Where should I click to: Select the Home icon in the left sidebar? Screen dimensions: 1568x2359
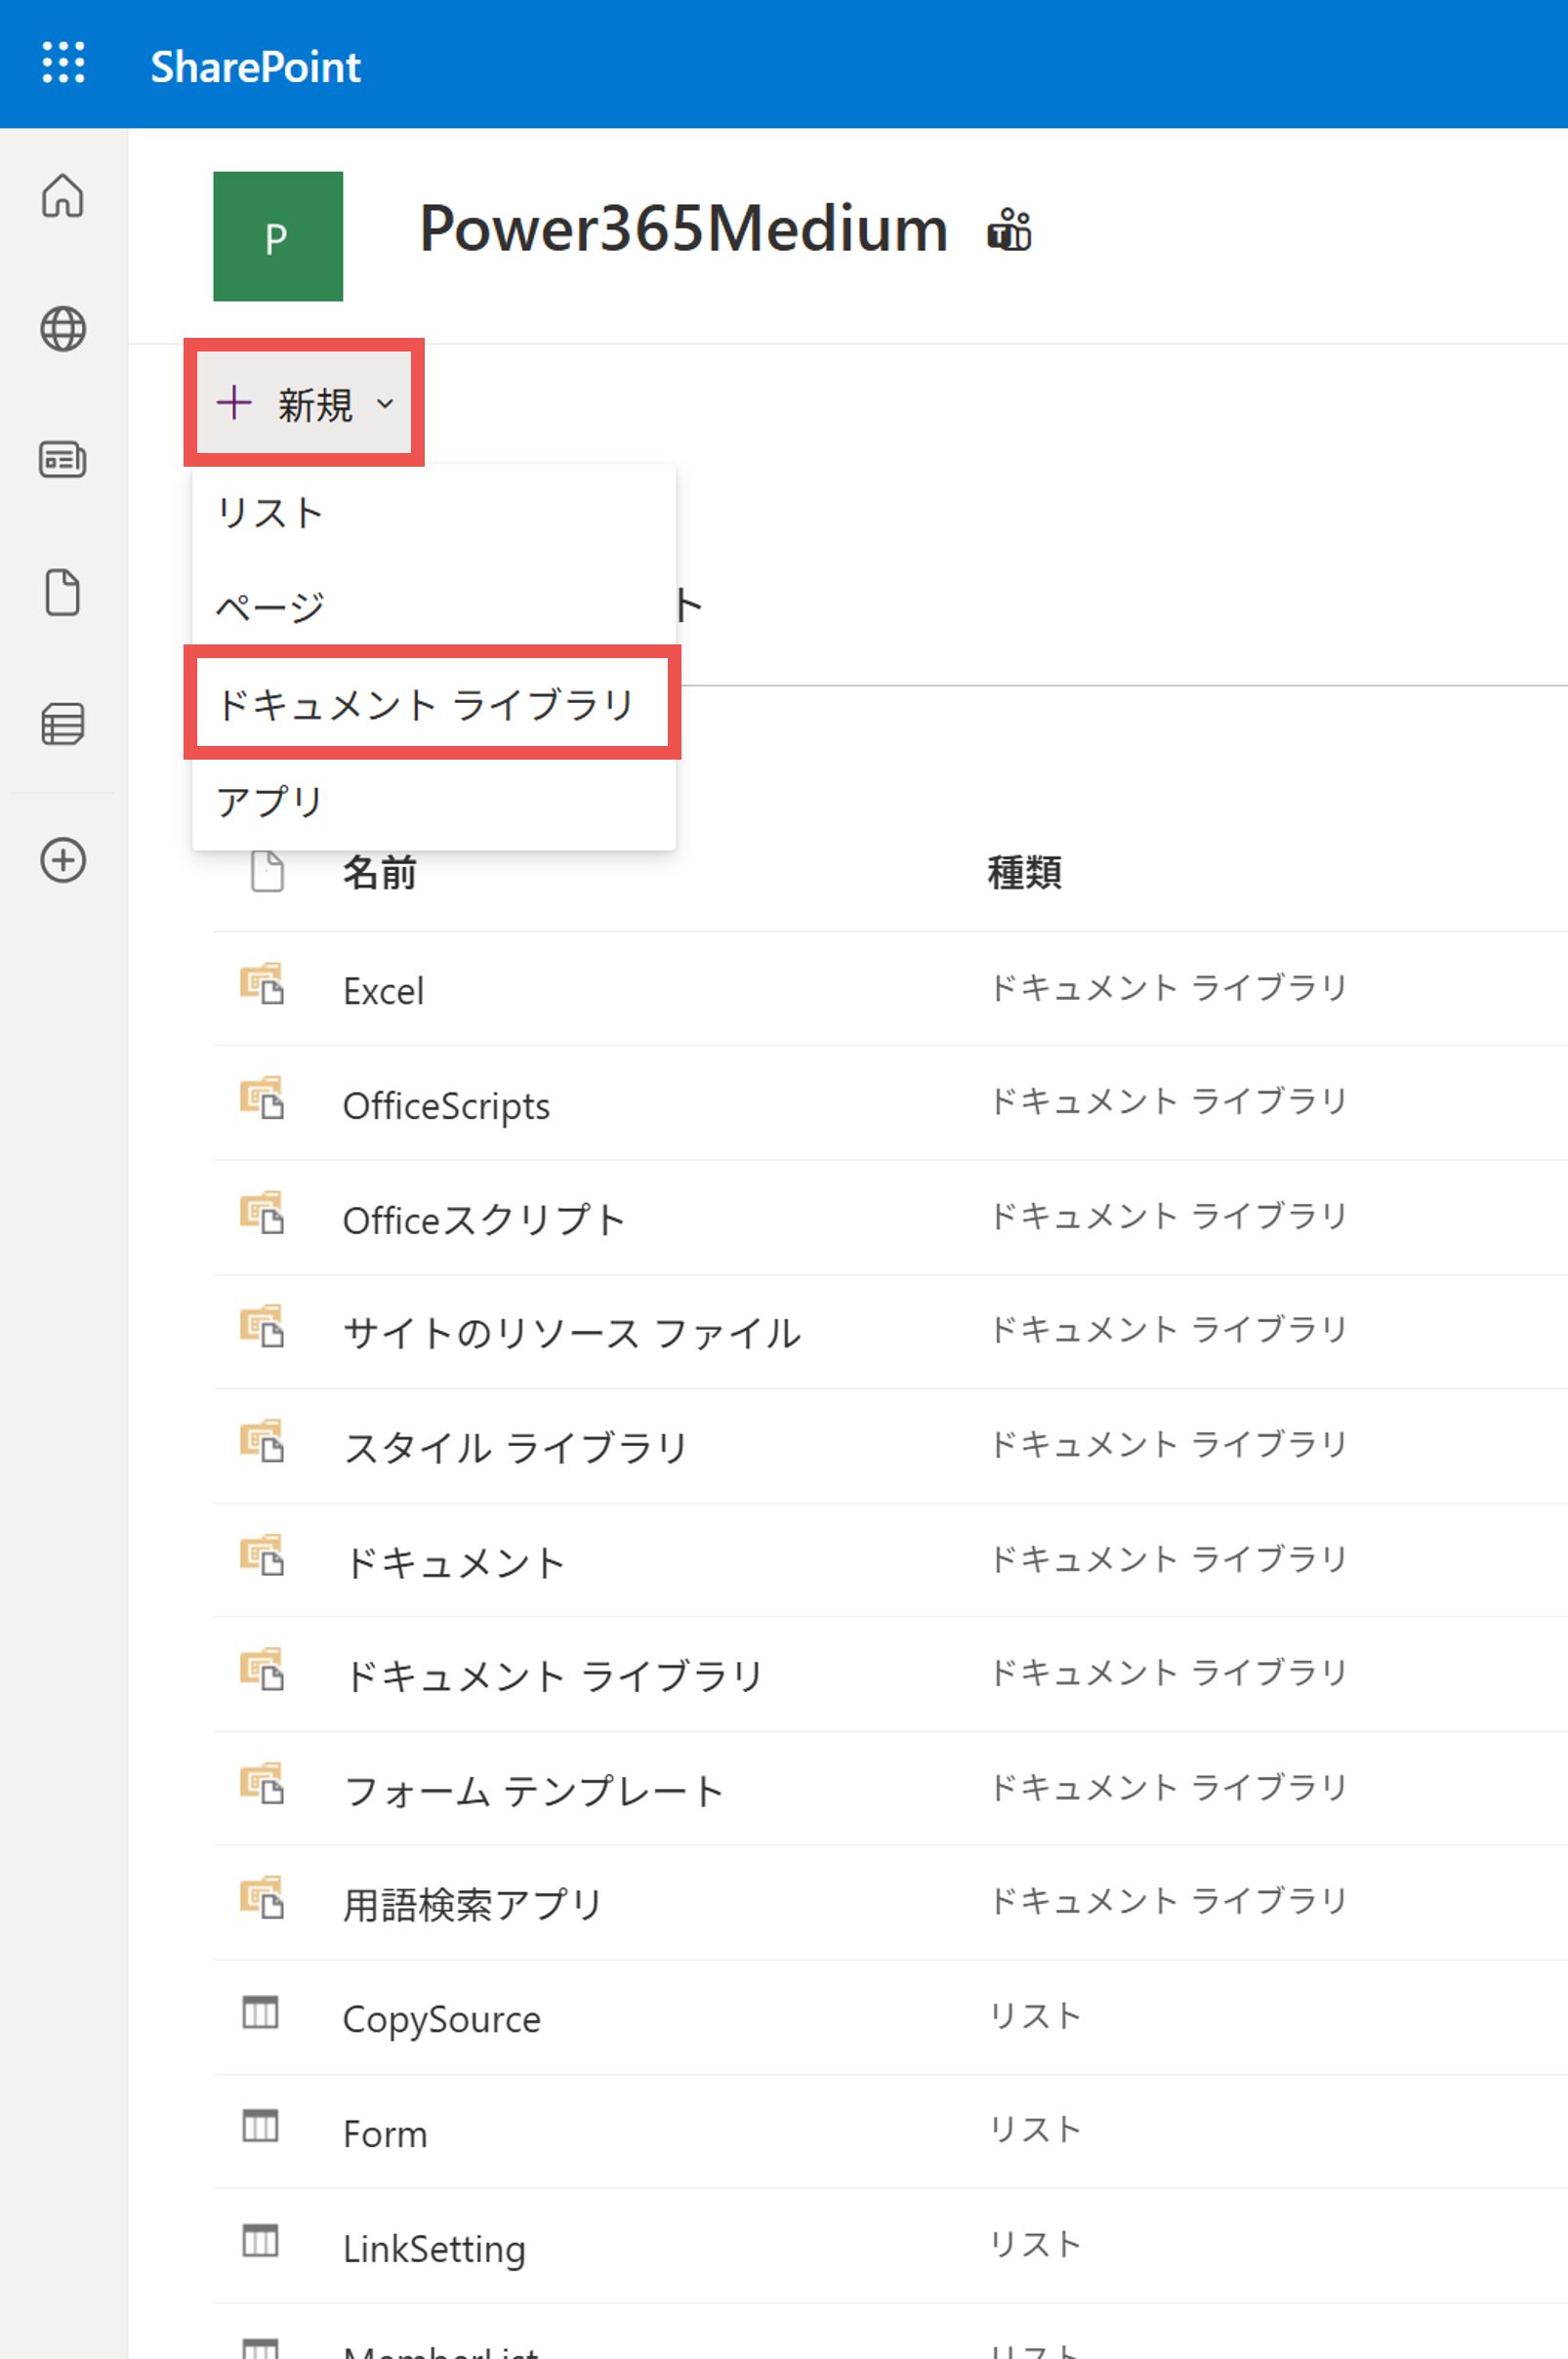(63, 198)
